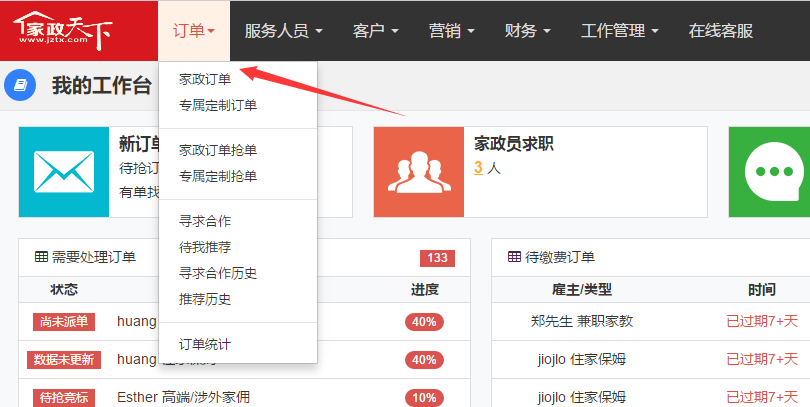
Task: Click the 雇主/类型 column header
Action: click(582, 290)
